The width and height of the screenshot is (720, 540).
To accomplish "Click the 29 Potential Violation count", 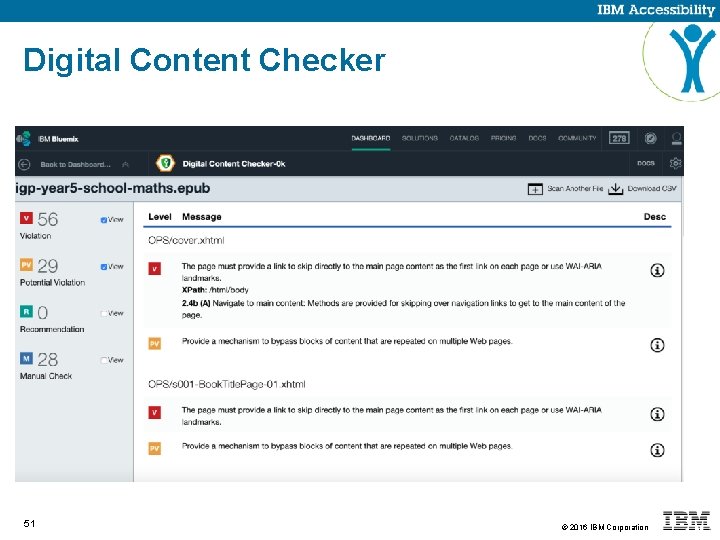I will pos(48,266).
